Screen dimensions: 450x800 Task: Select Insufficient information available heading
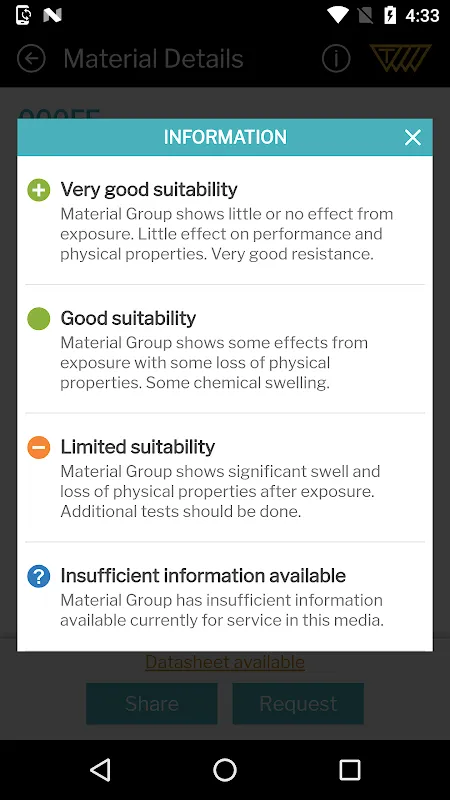click(x=203, y=576)
